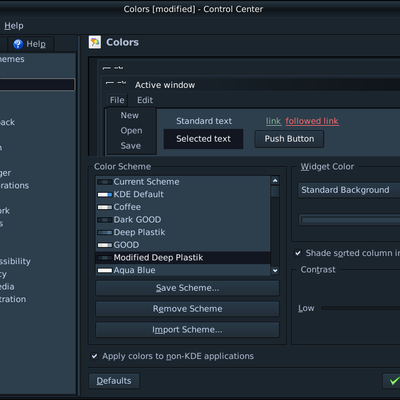
Task: Toggle Shade sorted column checkbox
Action: (298, 253)
